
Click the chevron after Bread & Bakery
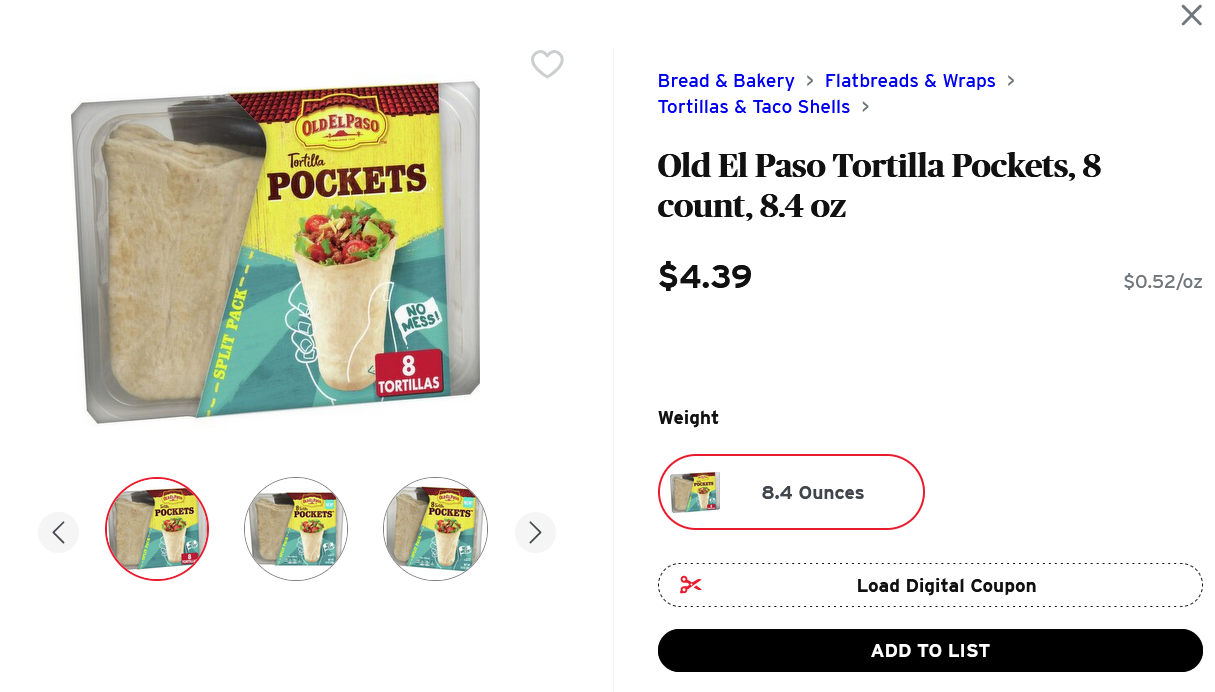tap(810, 81)
